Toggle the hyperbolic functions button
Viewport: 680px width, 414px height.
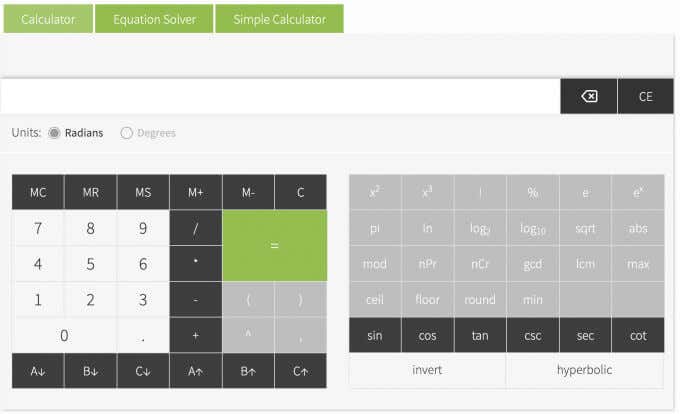coord(584,370)
